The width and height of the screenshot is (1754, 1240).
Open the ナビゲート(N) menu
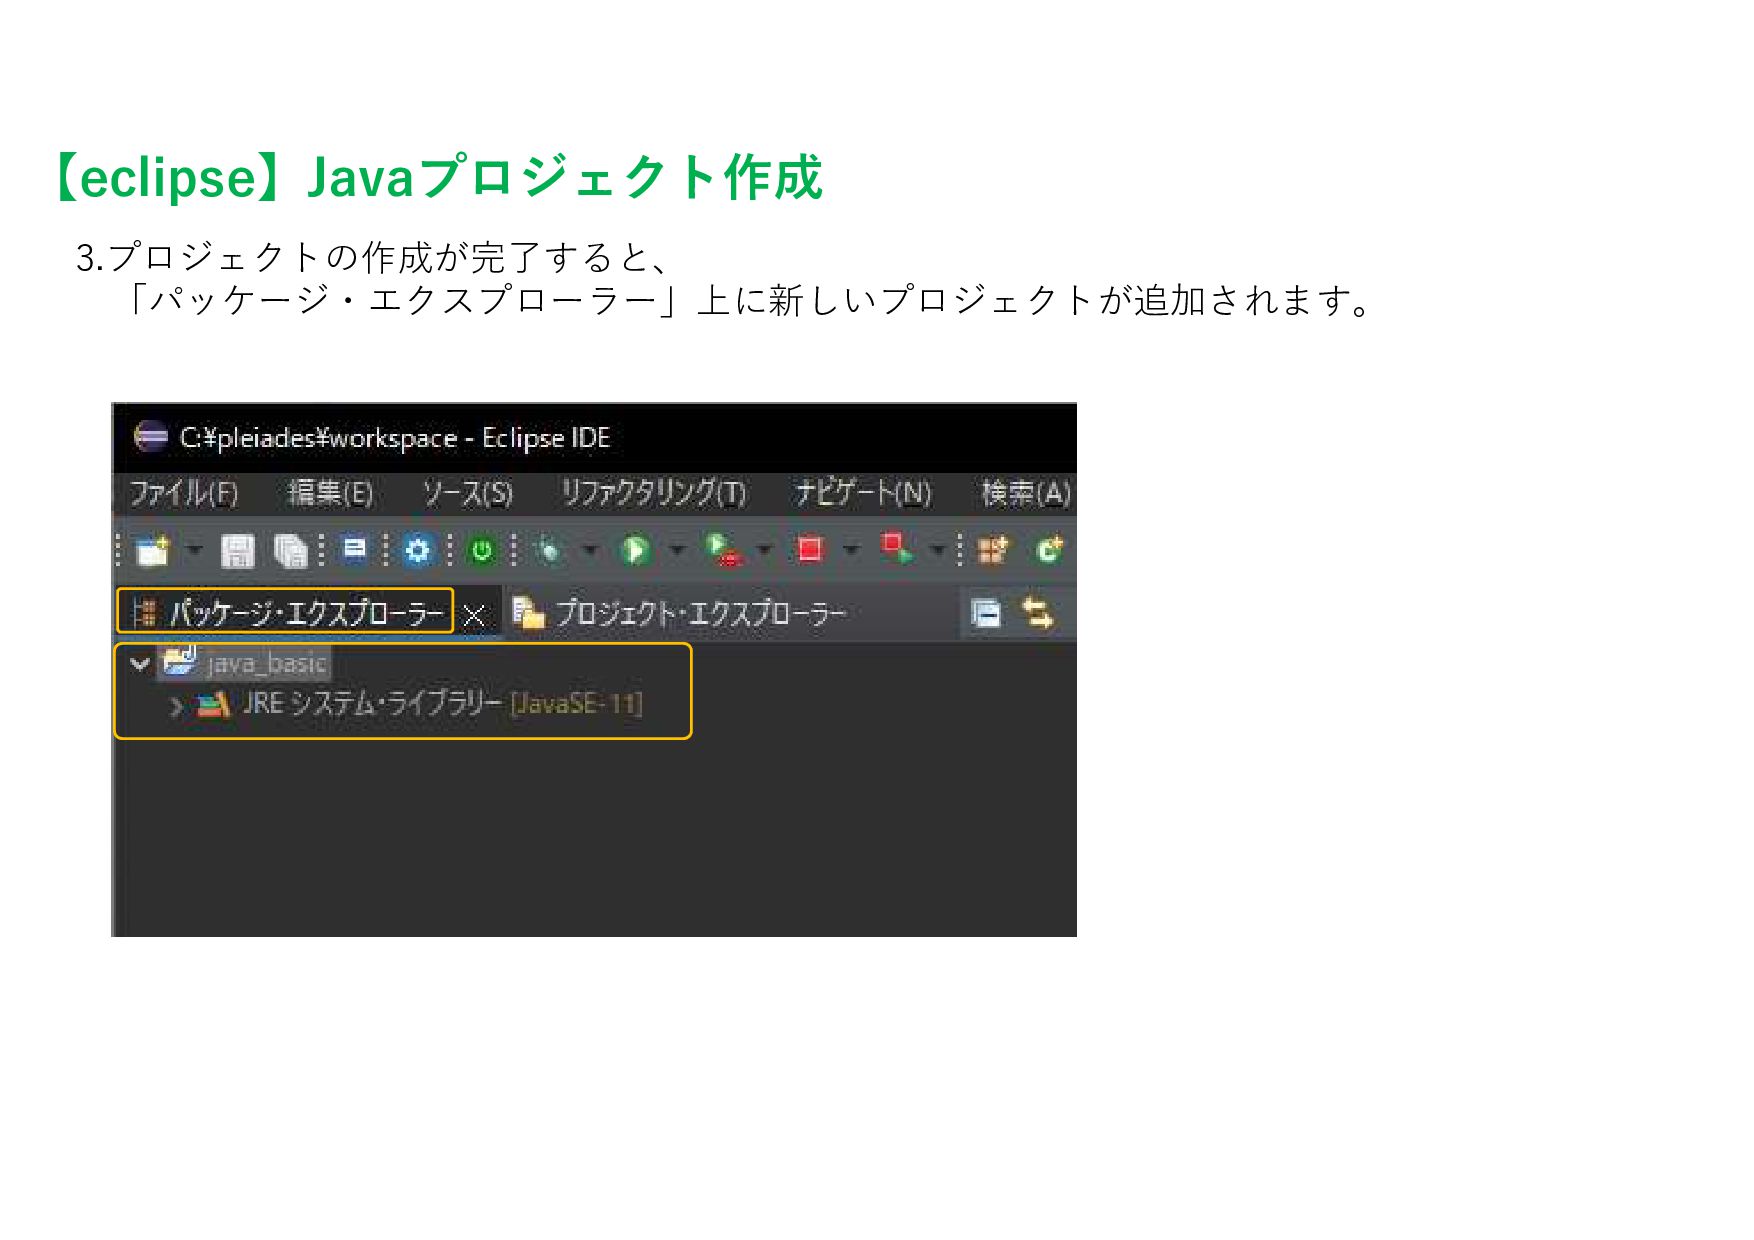[862, 493]
